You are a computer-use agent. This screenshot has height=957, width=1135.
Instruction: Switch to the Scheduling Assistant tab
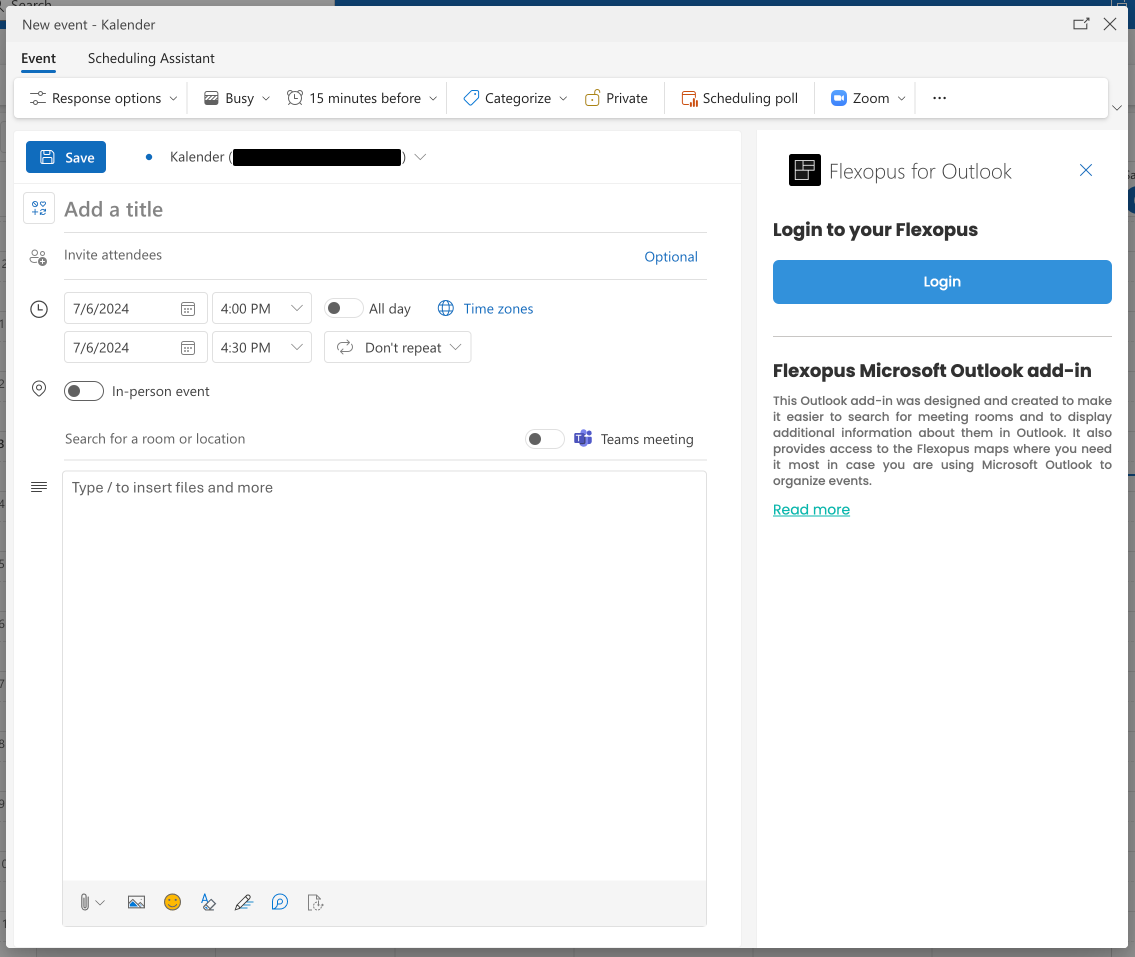click(151, 58)
